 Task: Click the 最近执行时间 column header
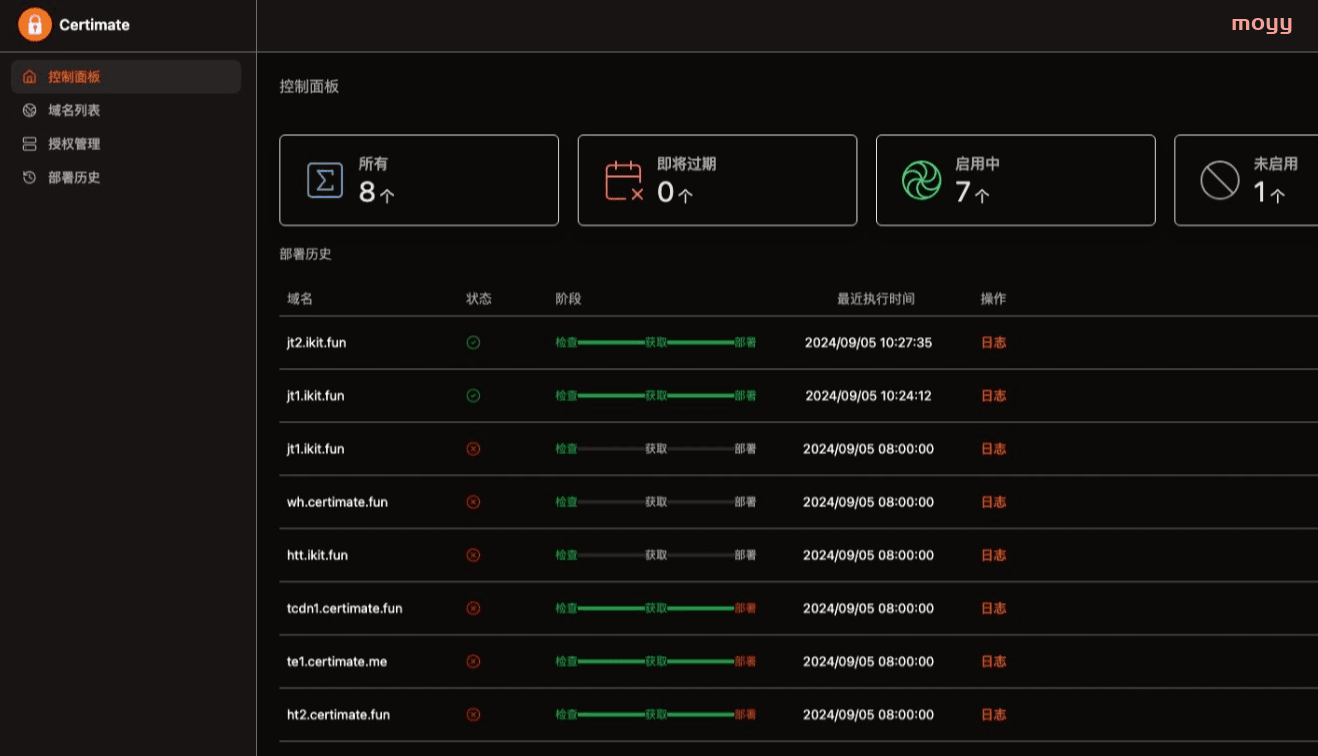pos(876,299)
